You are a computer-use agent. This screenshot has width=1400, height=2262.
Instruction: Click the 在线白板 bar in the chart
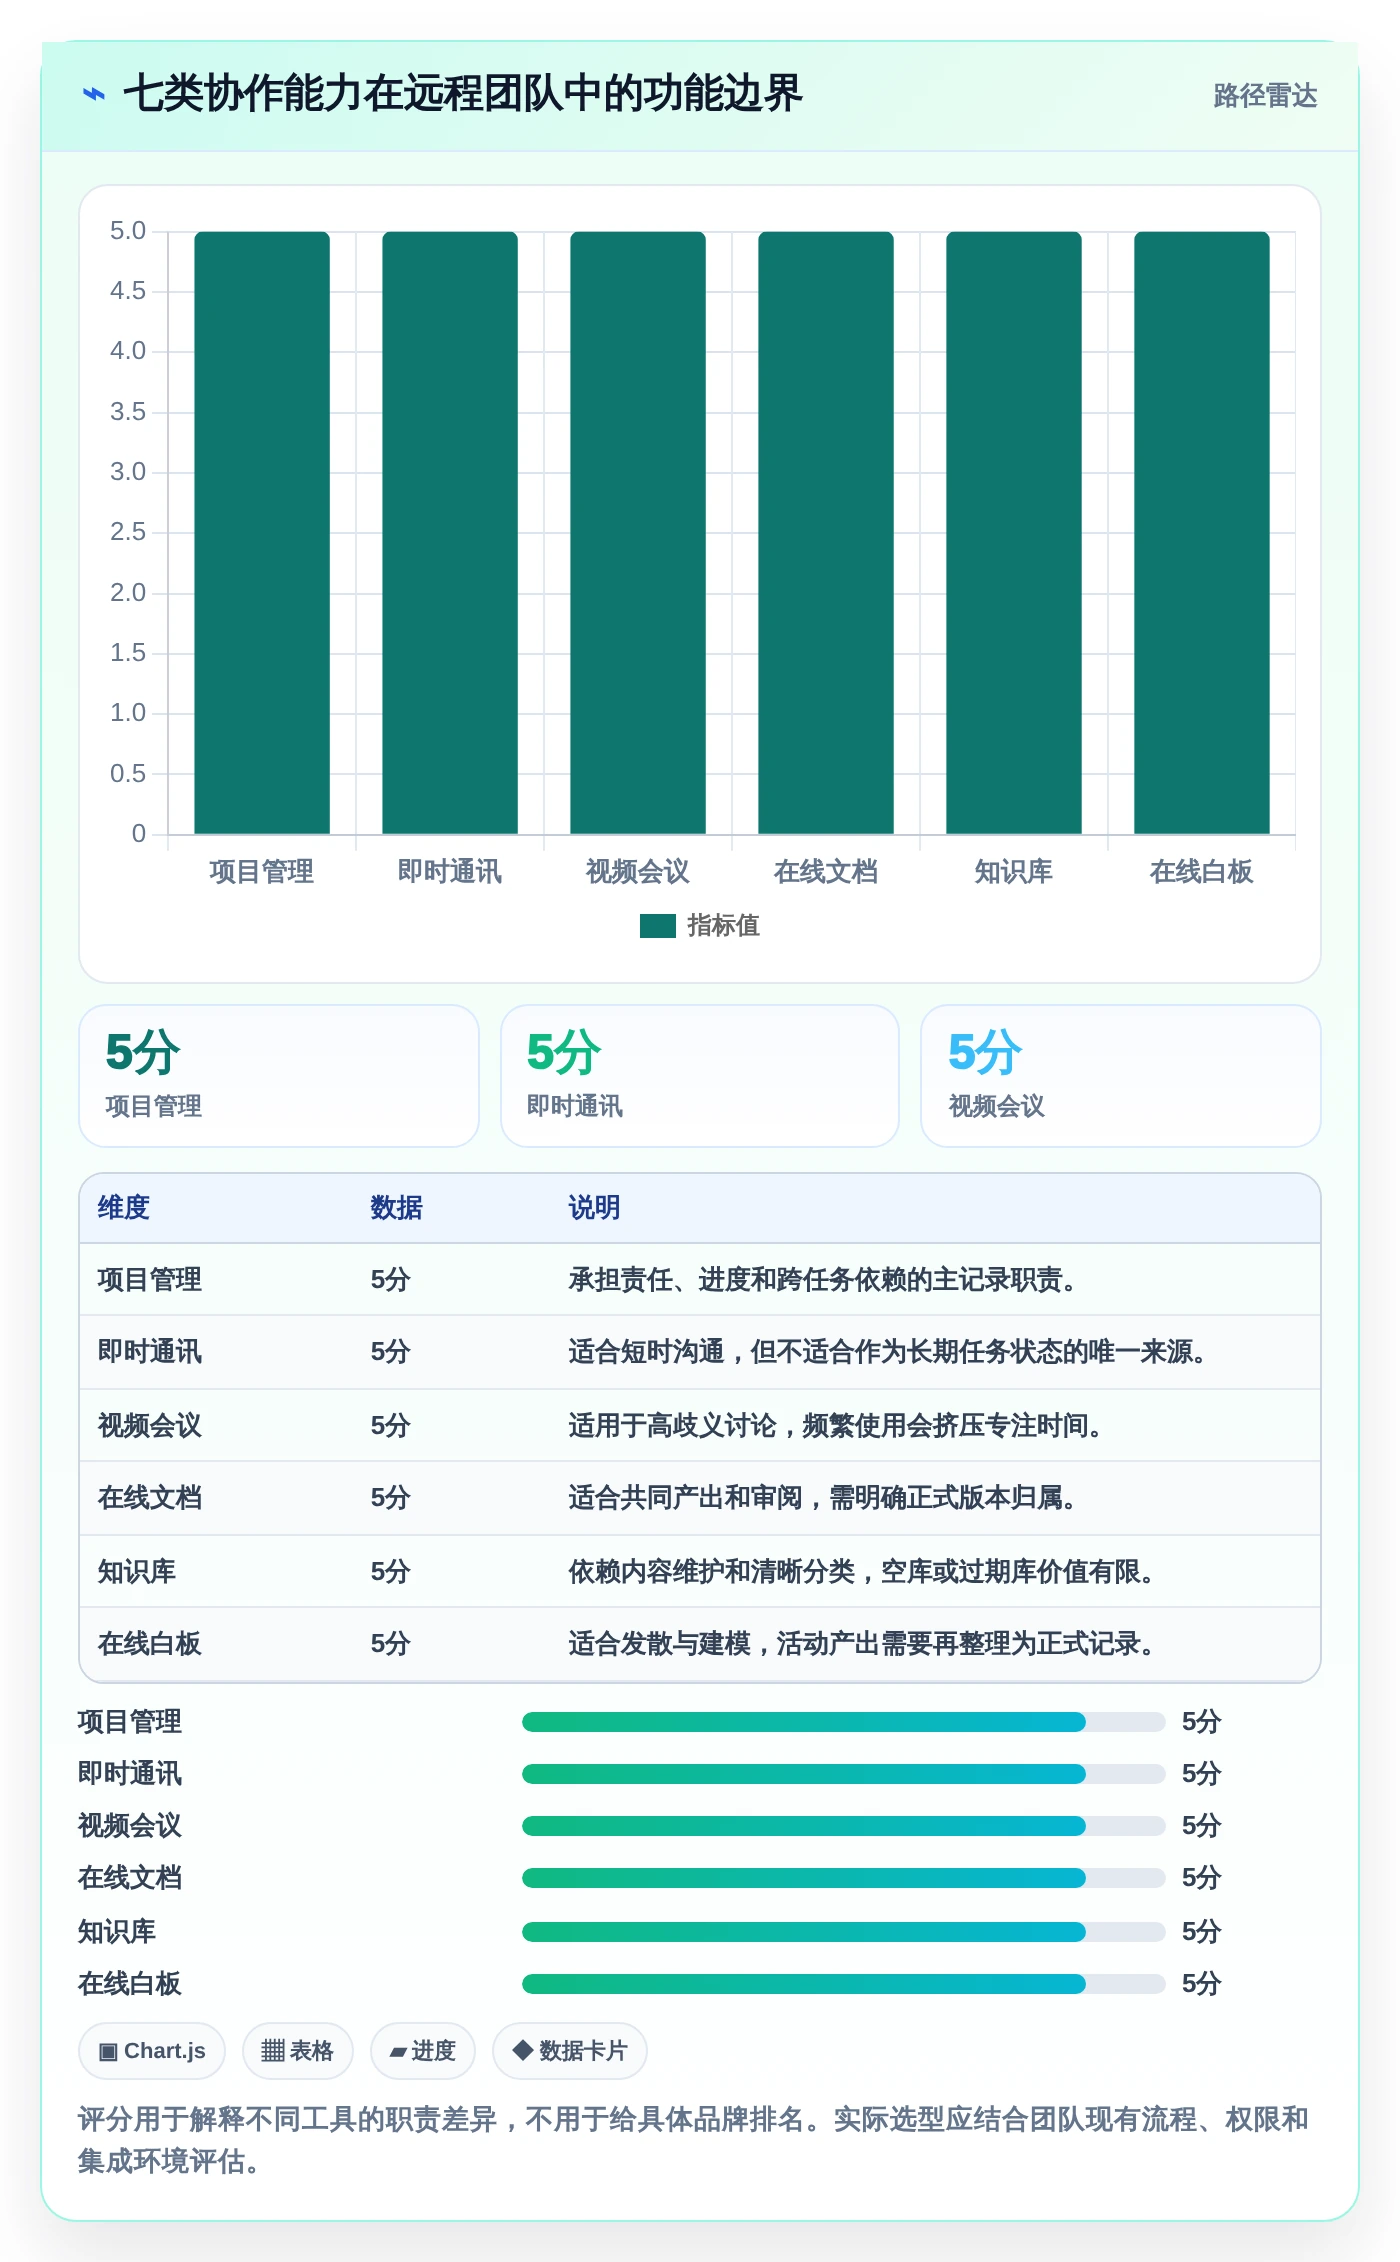click(x=1202, y=533)
